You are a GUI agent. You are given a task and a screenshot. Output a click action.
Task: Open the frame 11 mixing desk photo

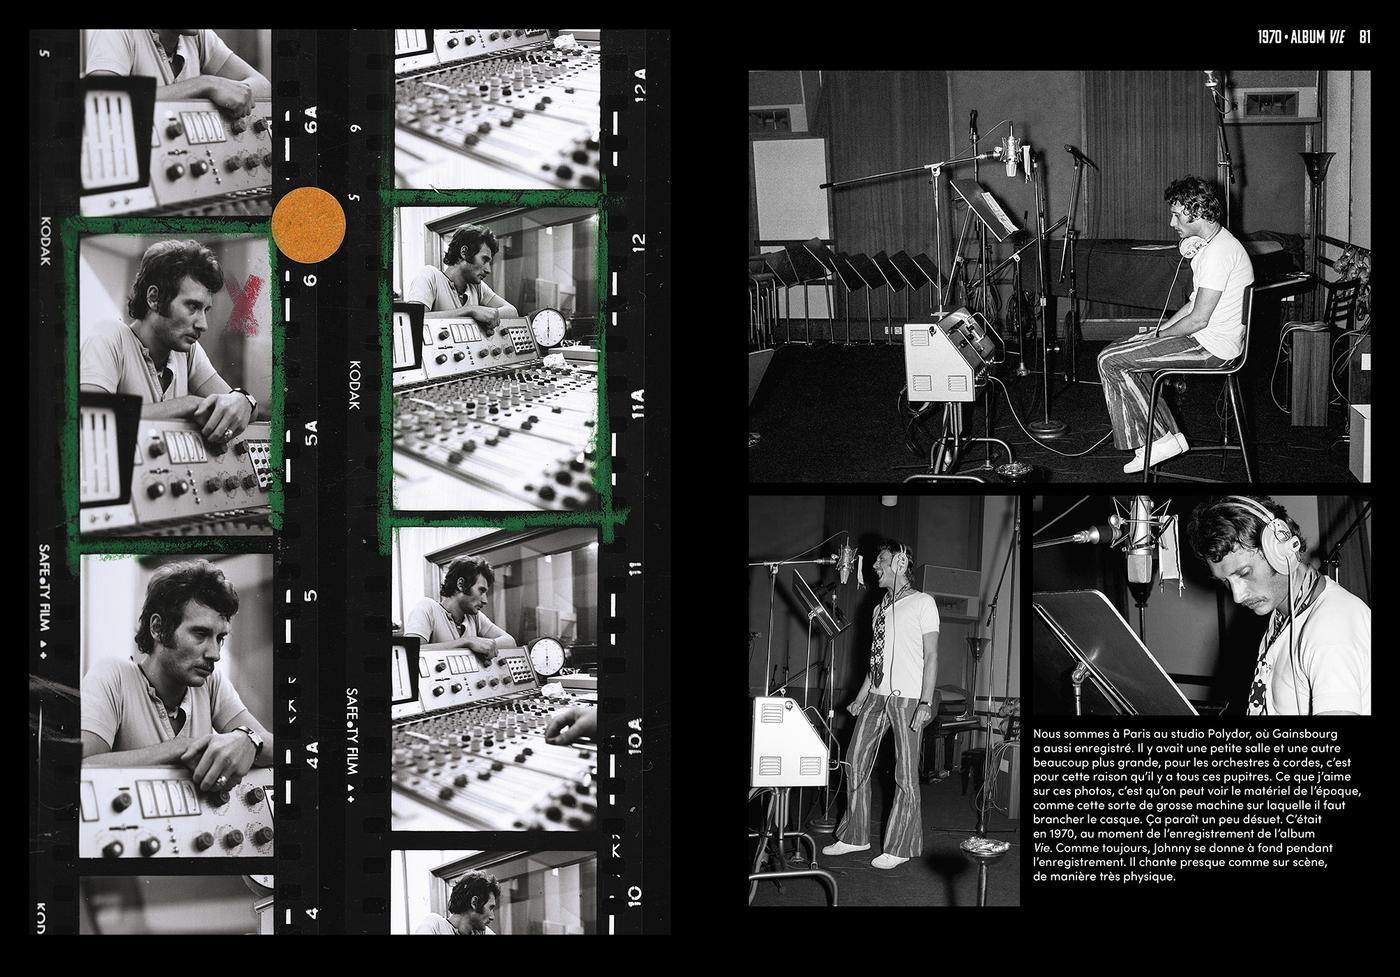tap(496, 678)
